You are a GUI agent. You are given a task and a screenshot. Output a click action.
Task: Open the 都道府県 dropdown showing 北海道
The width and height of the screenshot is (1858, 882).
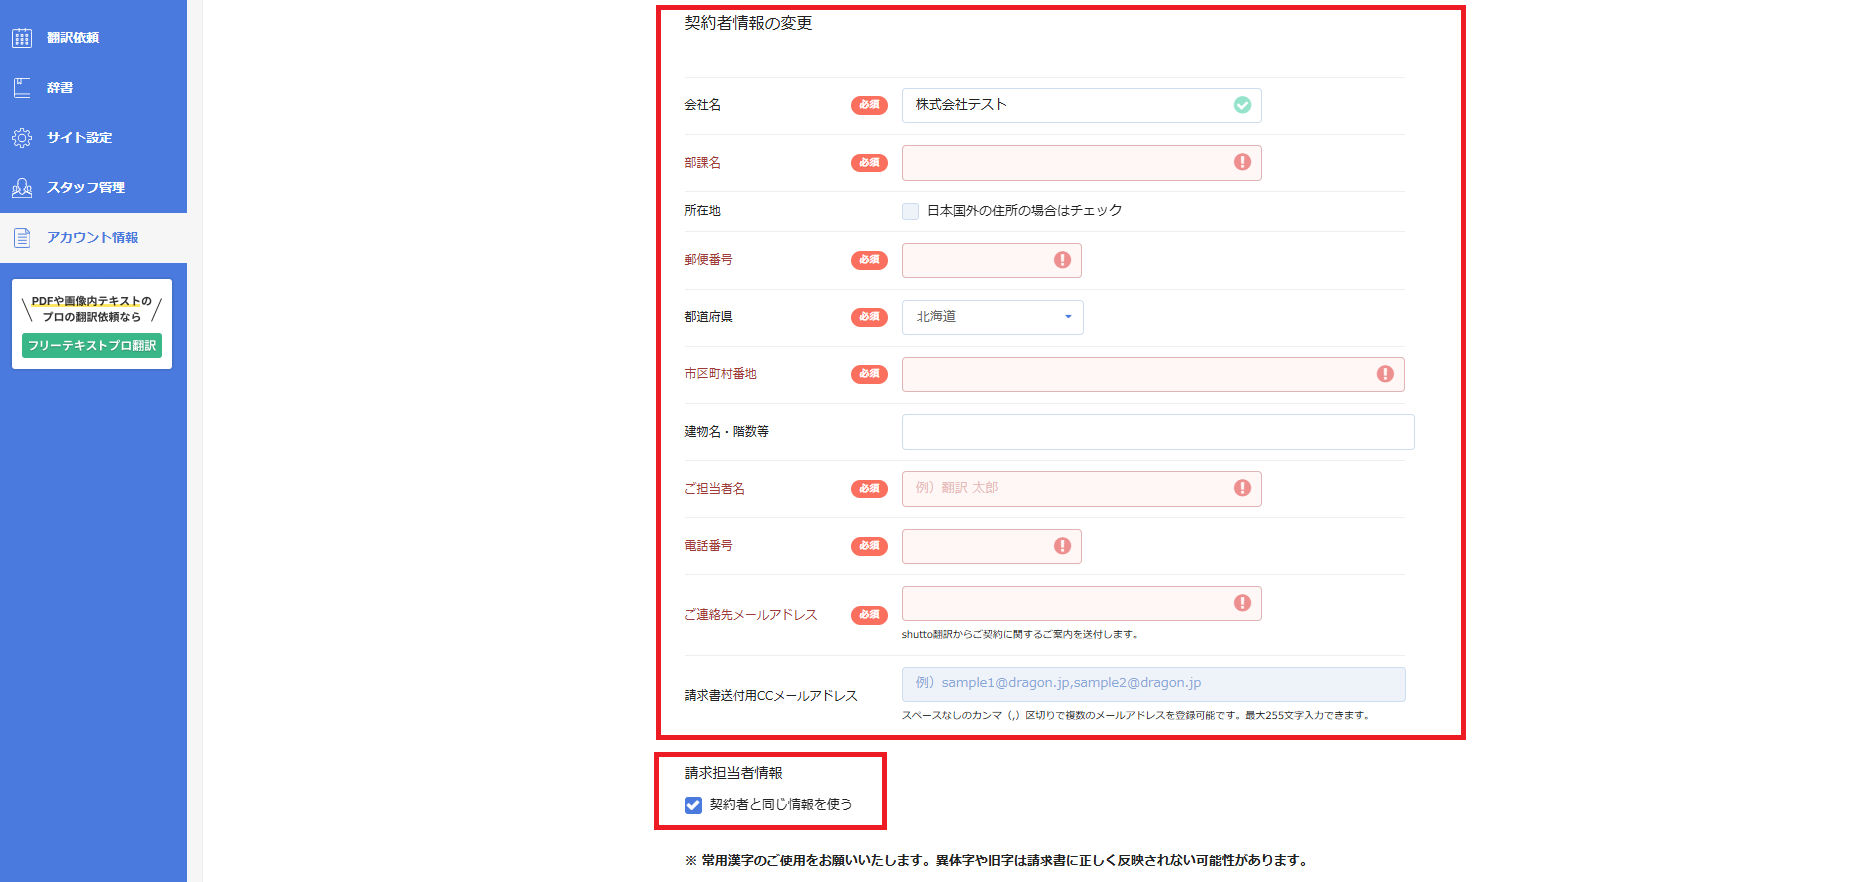click(x=992, y=317)
